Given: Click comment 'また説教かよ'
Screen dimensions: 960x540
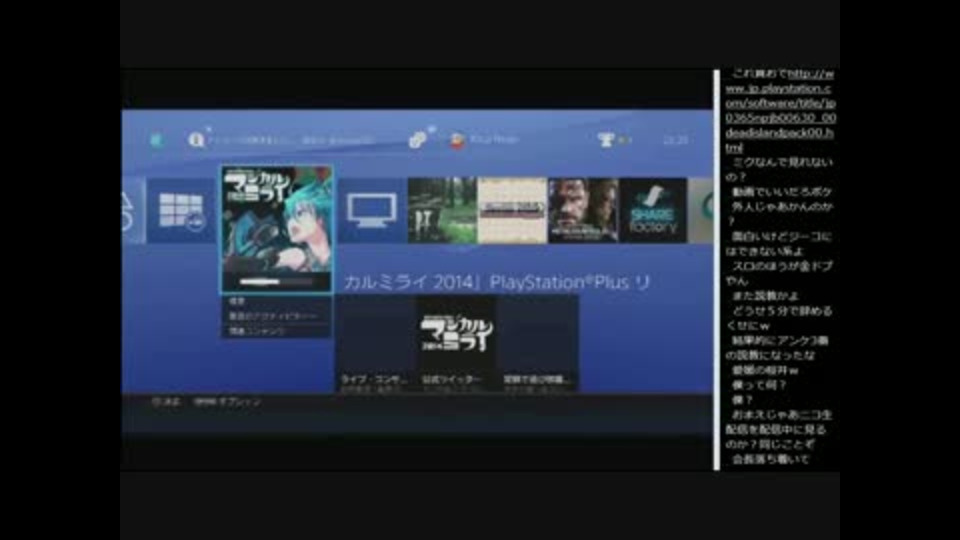Looking at the screenshot, I should click(765, 296).
